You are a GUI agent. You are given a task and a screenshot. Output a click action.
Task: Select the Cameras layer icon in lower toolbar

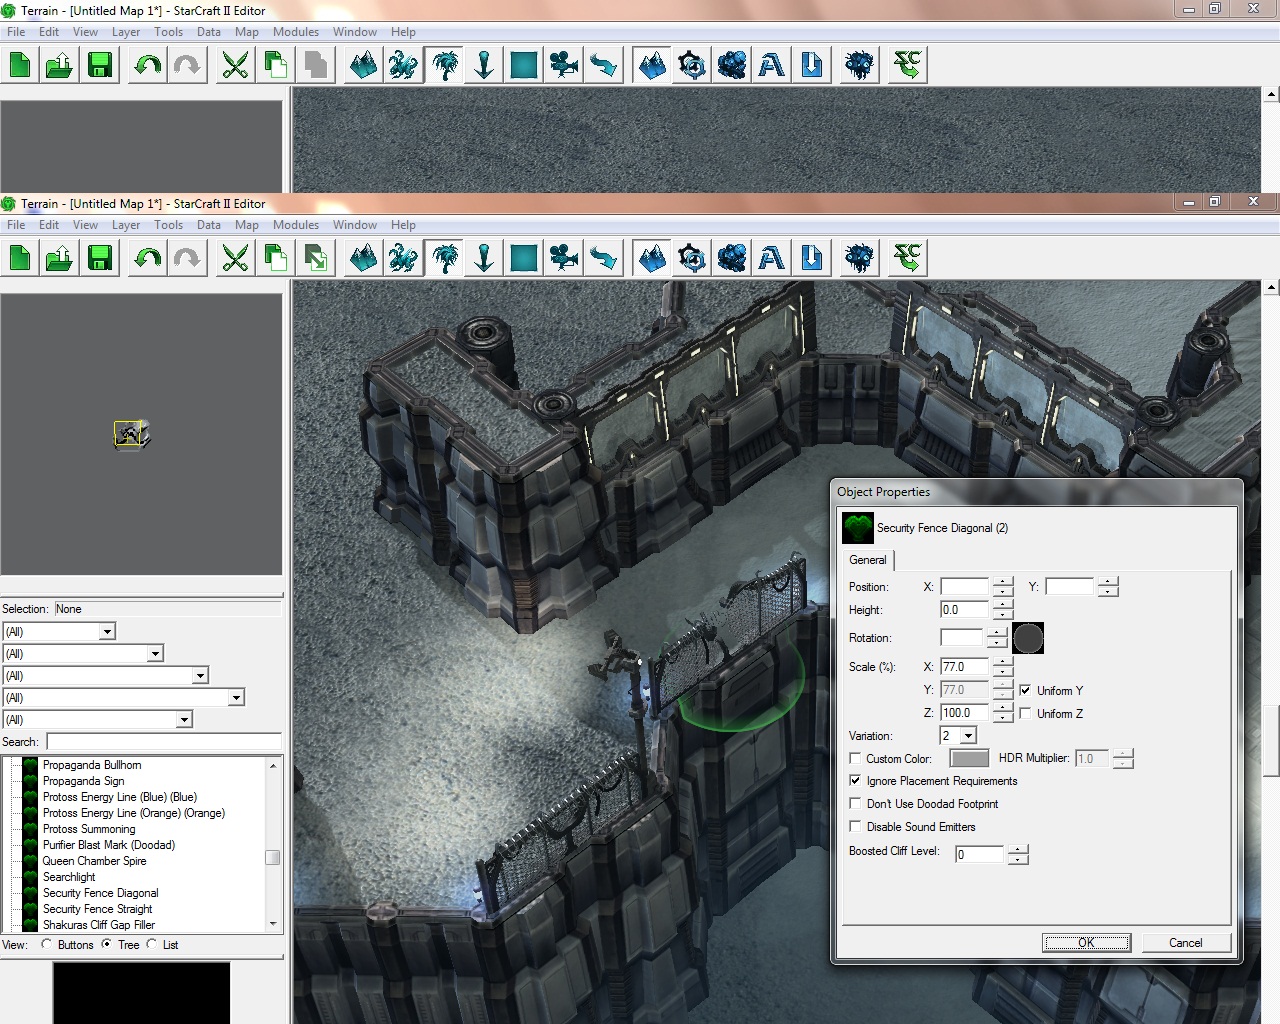click(x=564, y=259)
